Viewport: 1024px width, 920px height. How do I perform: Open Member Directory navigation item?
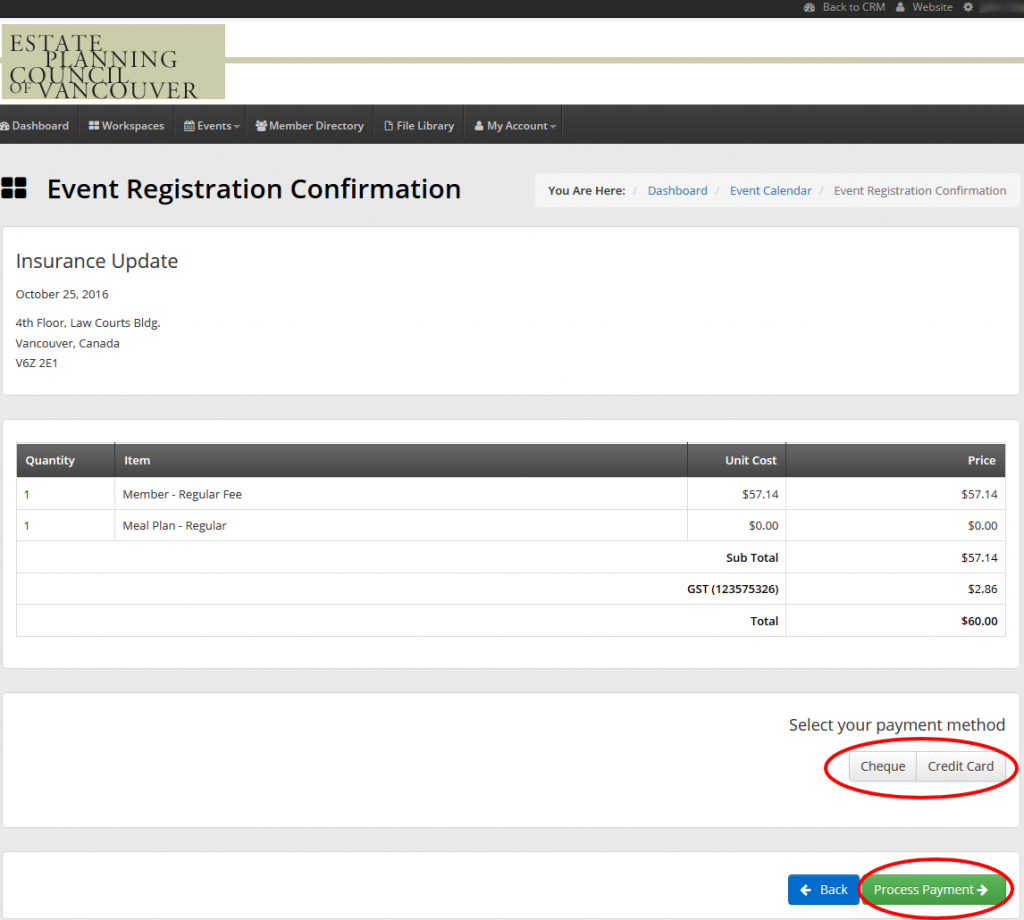(x=310, y=125)
